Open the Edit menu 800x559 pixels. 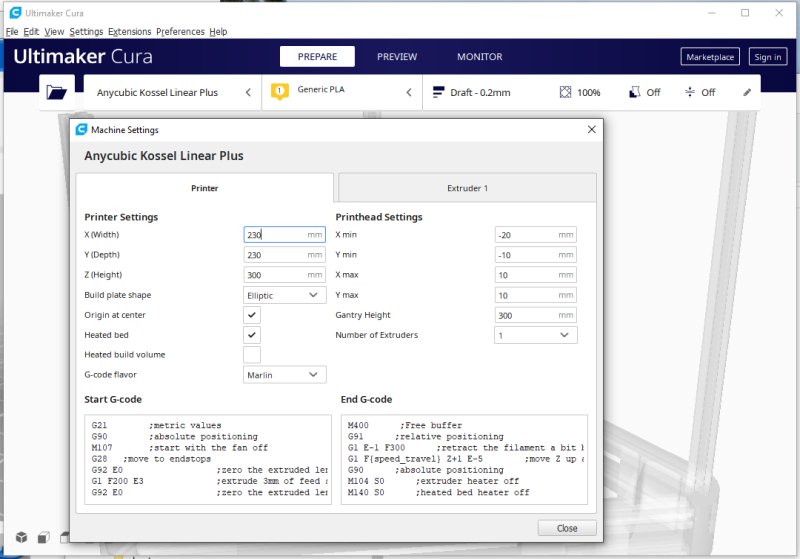(31, 32)
